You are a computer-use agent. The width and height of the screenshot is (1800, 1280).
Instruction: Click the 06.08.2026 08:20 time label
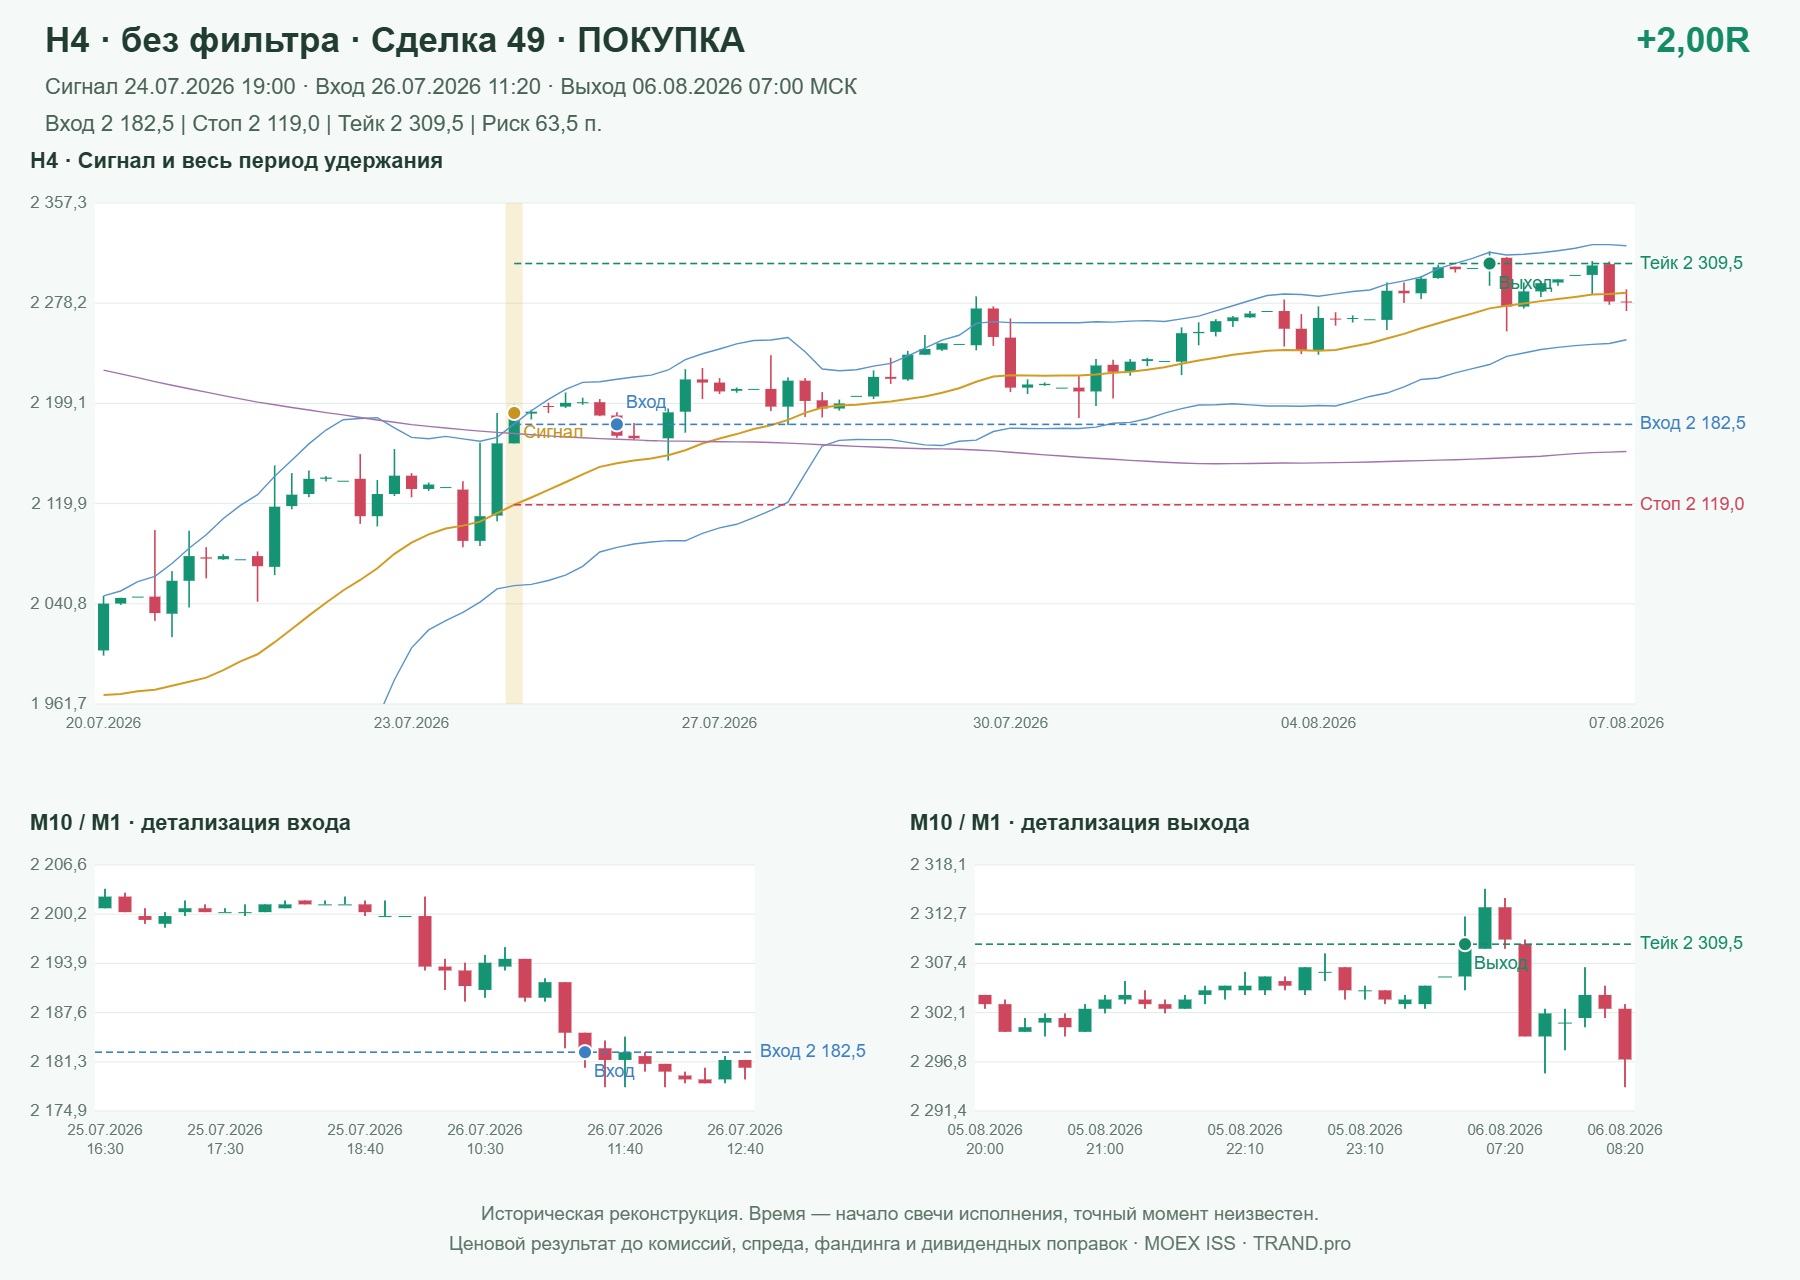[x=1625, y=1139]
